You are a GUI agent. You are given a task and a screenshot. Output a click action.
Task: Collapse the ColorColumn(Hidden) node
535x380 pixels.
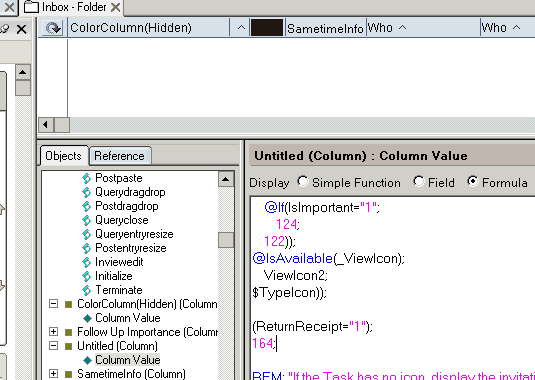[x=53, y=304]
